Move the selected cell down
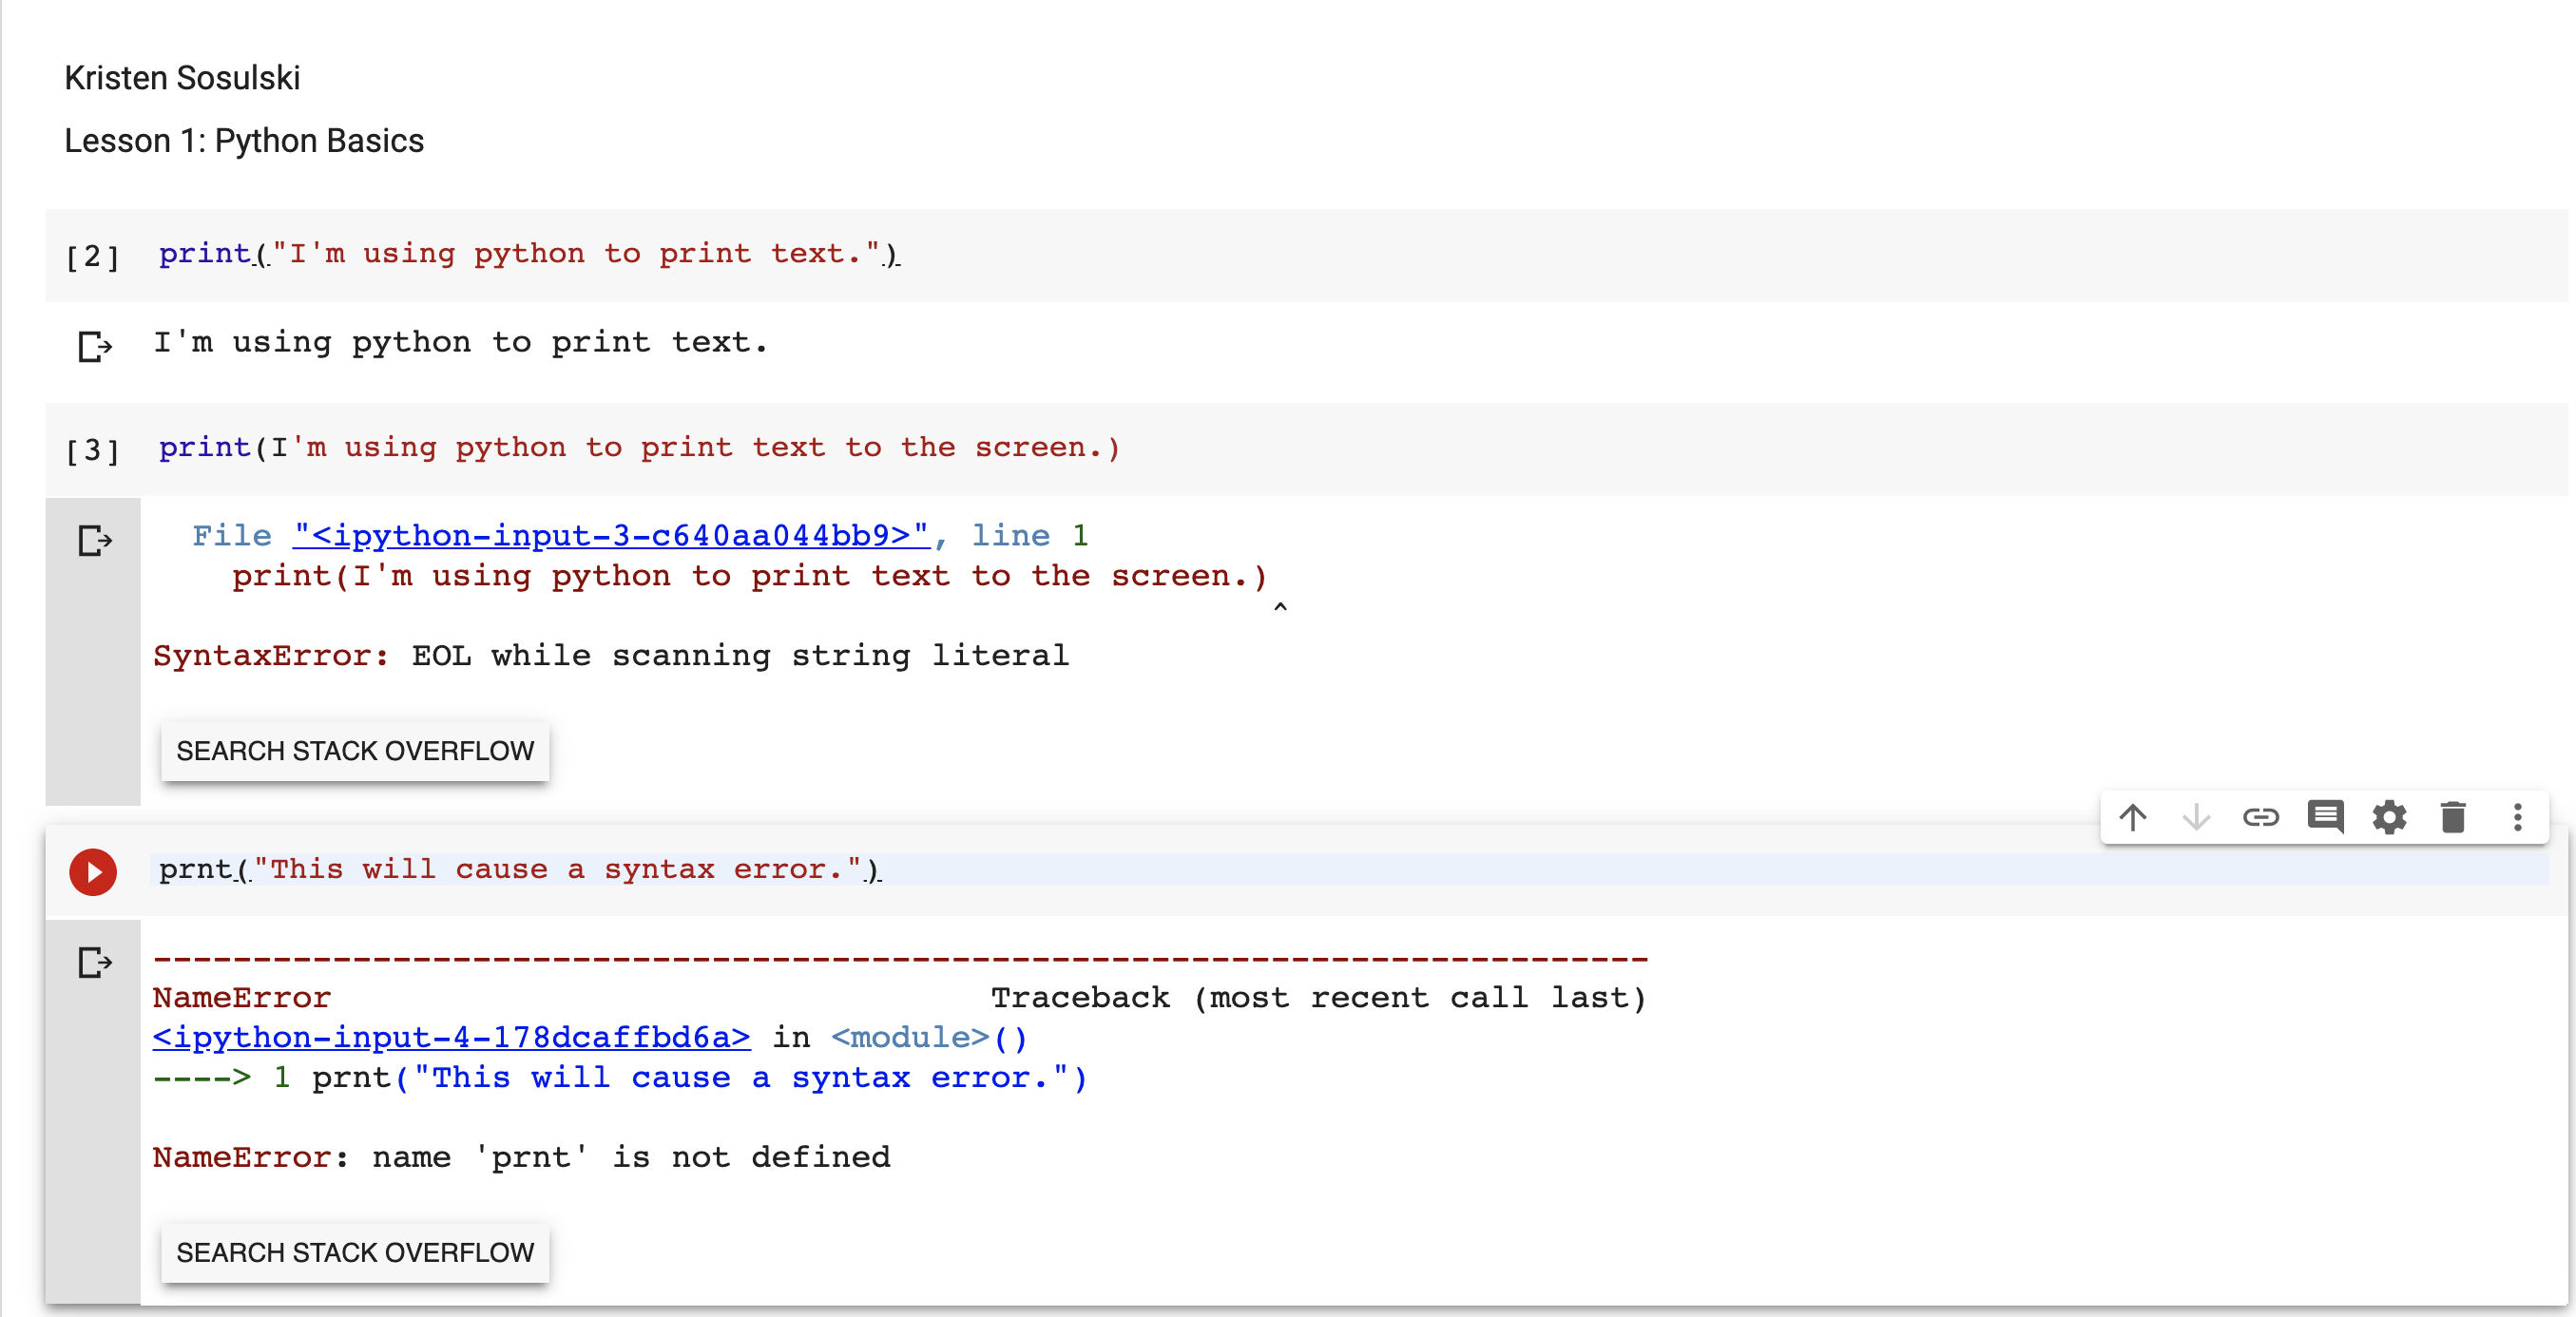 click(x=2196, y=817)
